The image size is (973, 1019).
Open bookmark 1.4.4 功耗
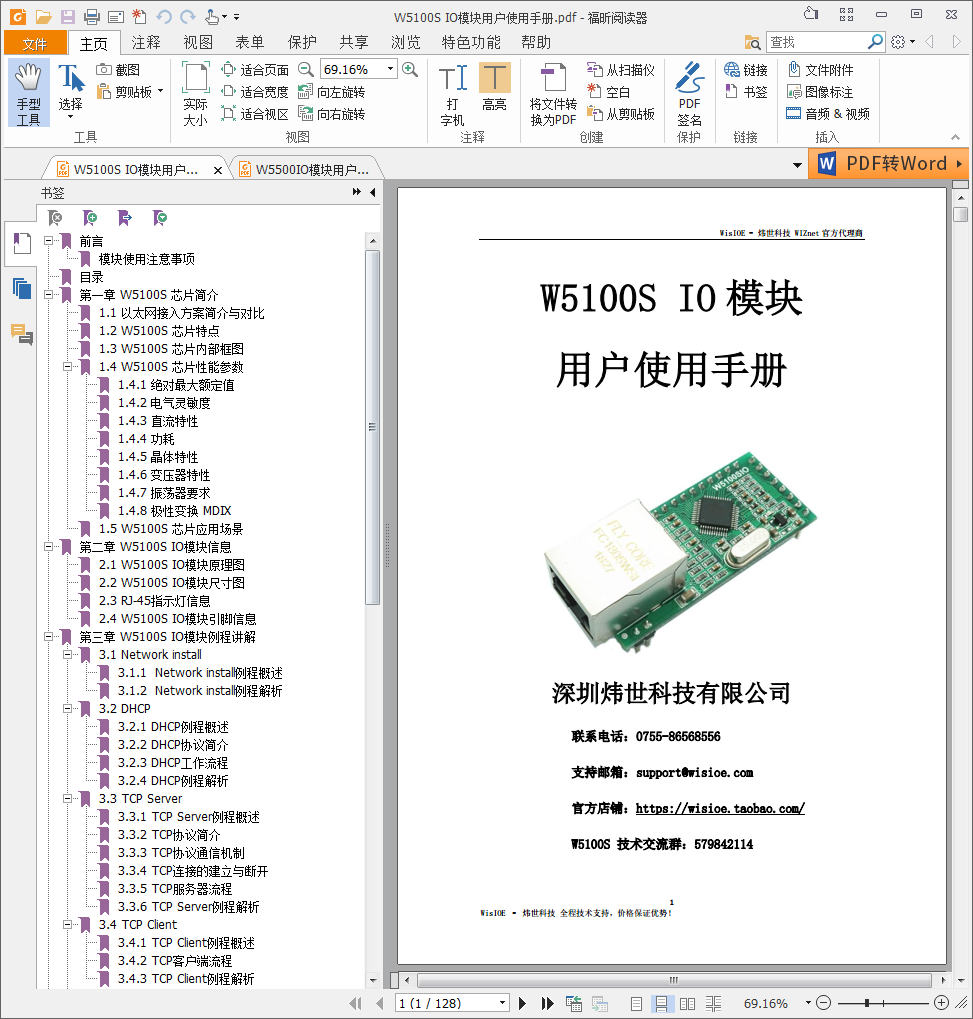146,439
